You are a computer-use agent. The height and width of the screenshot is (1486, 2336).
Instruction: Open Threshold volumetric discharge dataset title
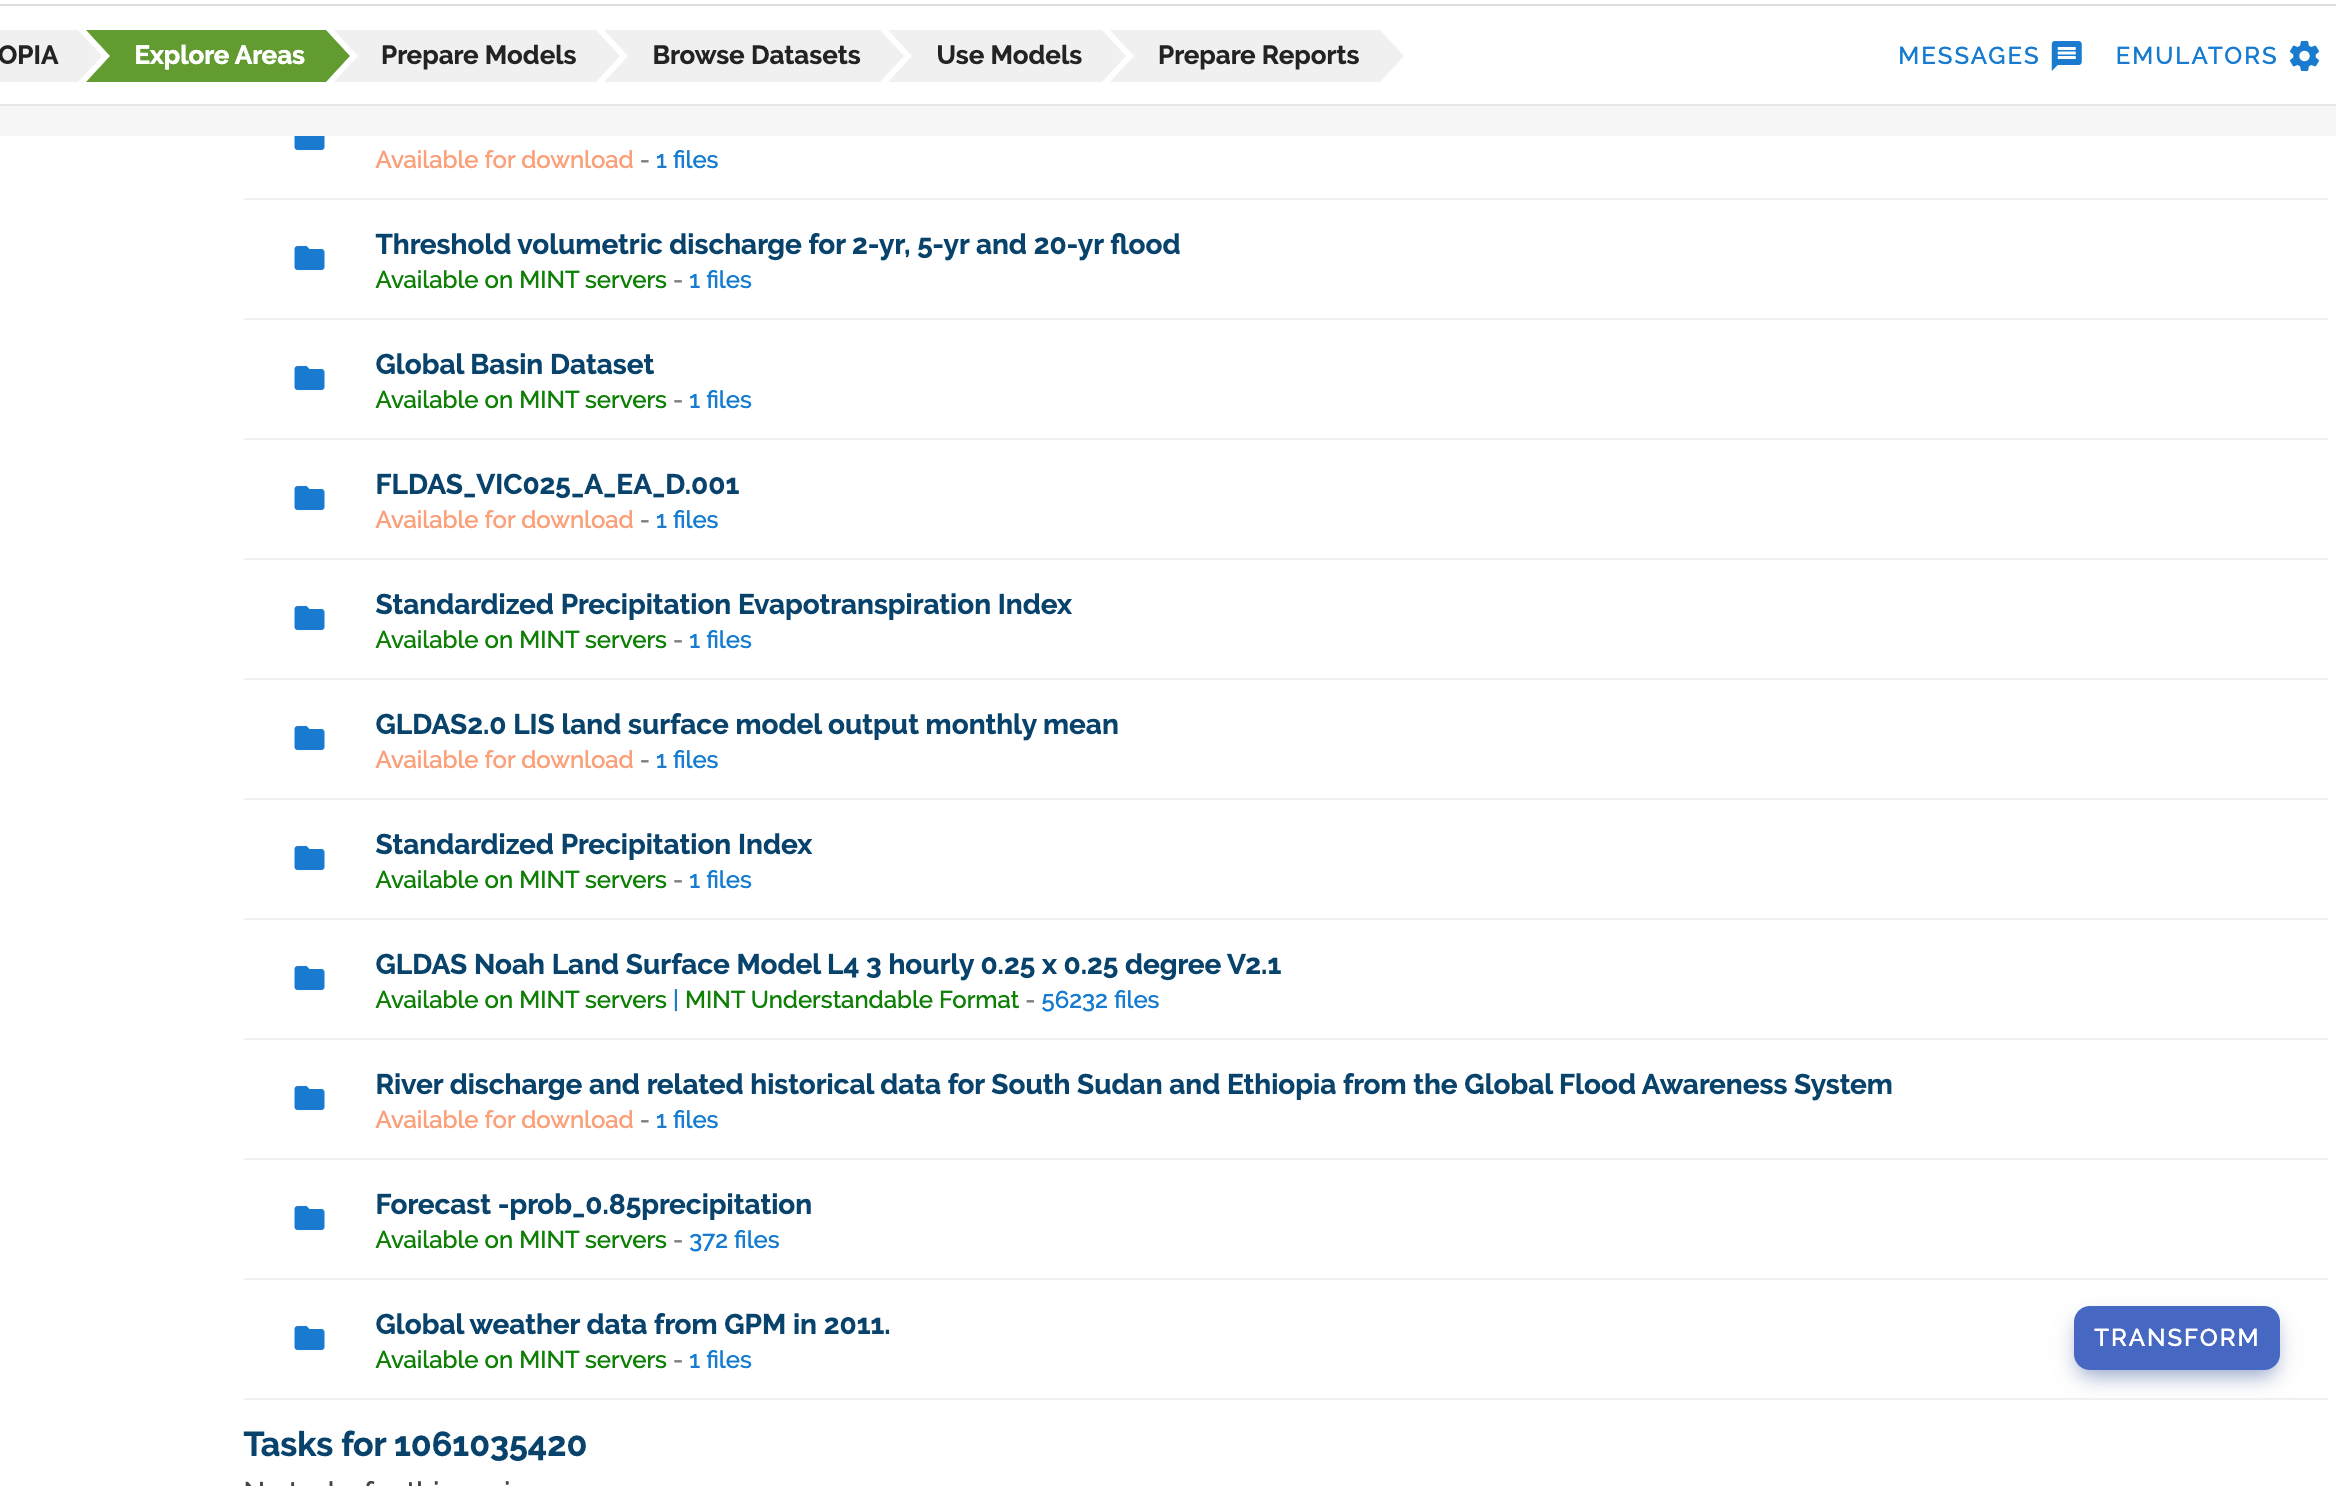point(778,244)
